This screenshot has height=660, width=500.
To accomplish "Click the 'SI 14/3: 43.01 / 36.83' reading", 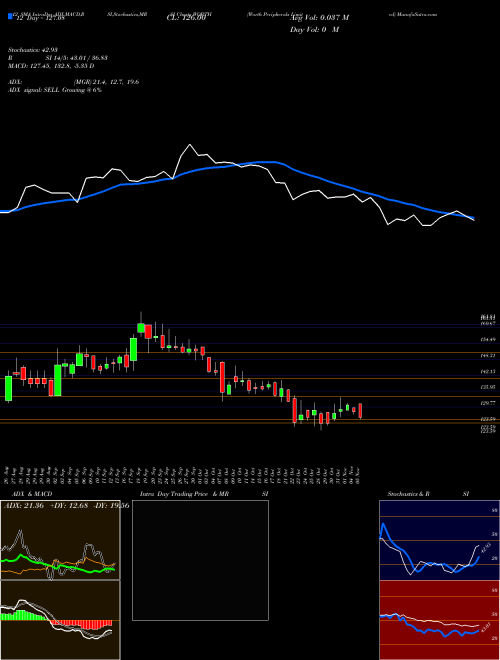I will click(x=77, y=58).
